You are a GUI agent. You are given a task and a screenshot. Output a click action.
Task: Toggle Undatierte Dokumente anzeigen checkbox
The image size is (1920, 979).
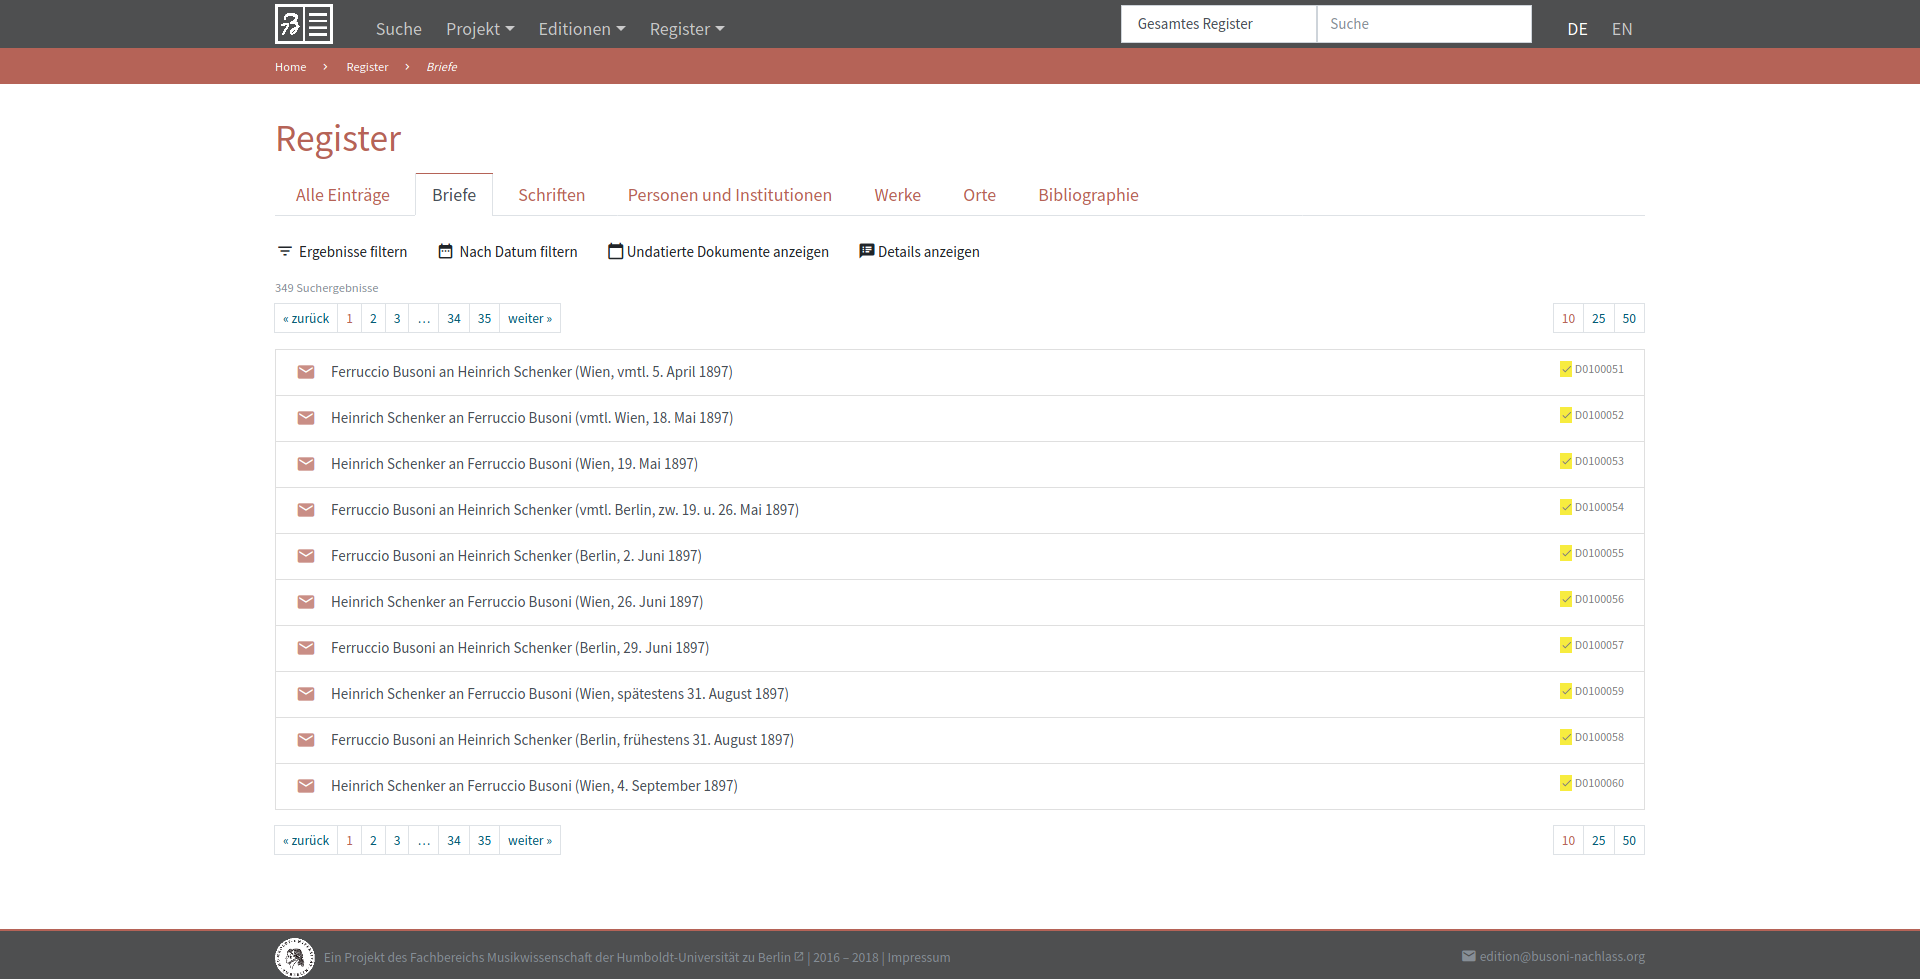pos(616,251)
